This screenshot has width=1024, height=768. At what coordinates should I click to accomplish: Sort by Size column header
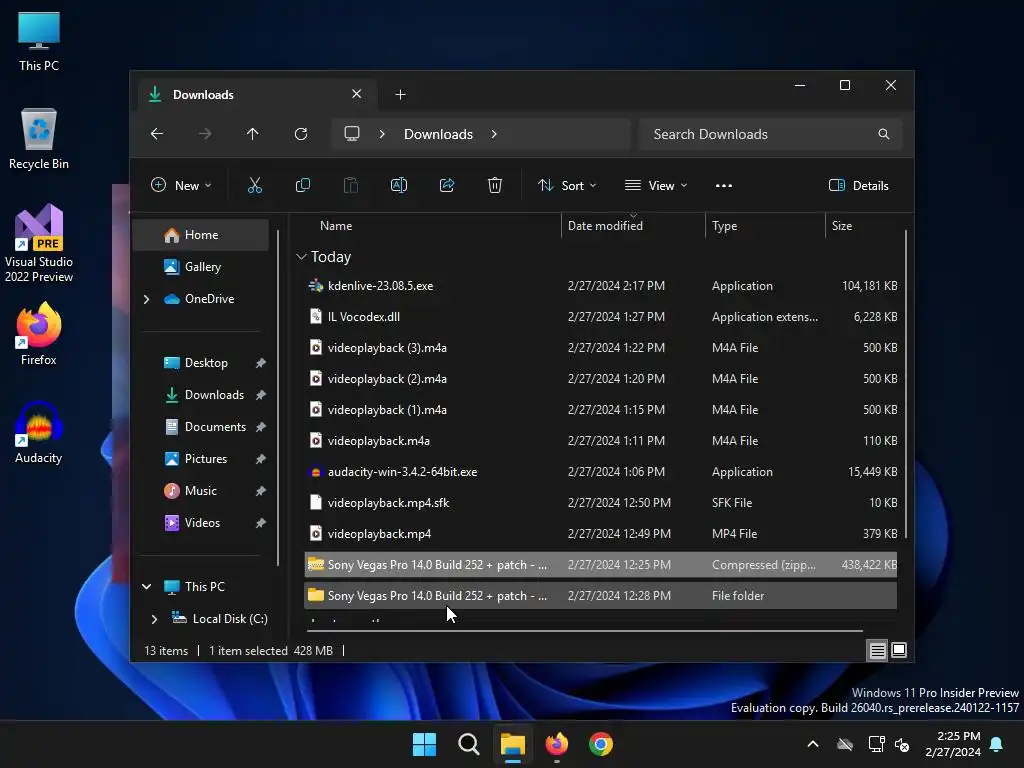pos(864,226)
